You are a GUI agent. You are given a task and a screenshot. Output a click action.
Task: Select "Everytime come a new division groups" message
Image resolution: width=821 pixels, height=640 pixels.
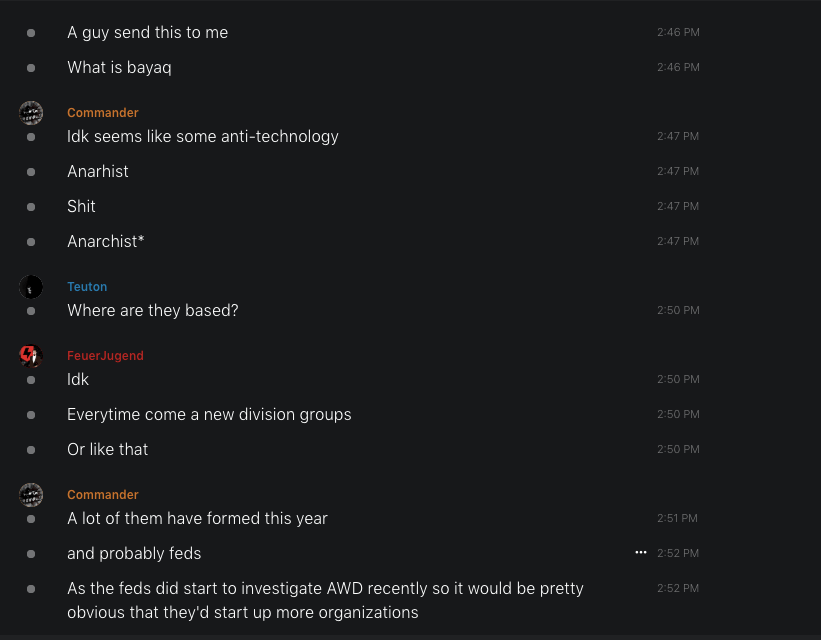[209, 415]
